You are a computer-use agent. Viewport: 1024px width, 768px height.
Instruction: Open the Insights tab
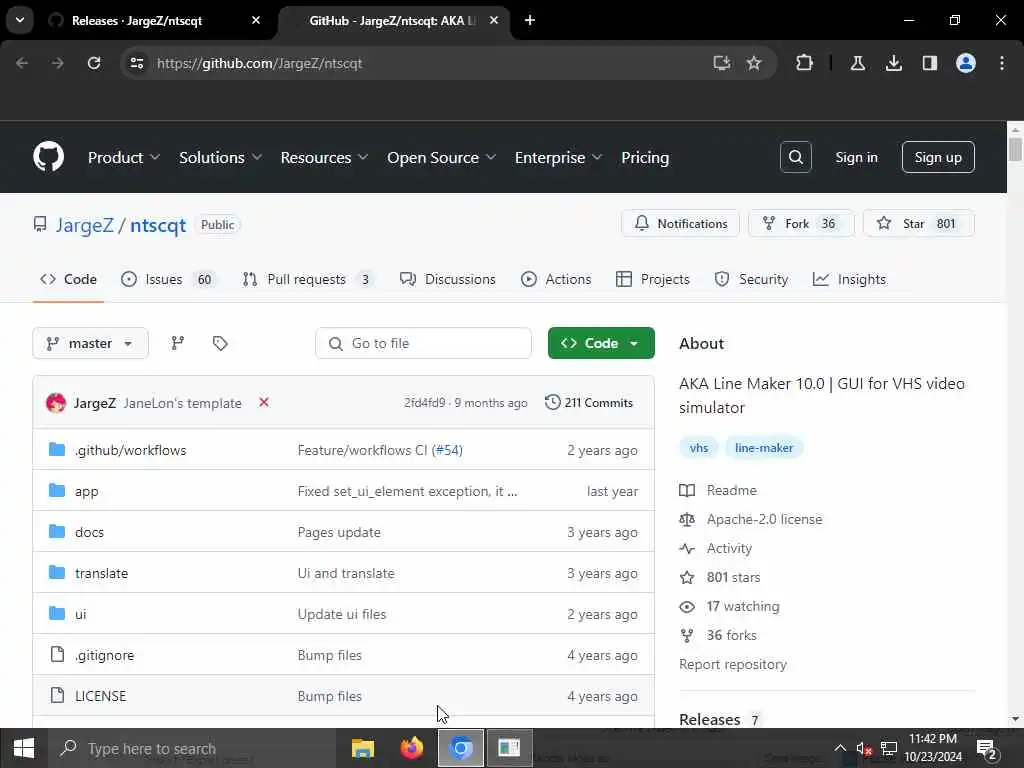(849, 279)
